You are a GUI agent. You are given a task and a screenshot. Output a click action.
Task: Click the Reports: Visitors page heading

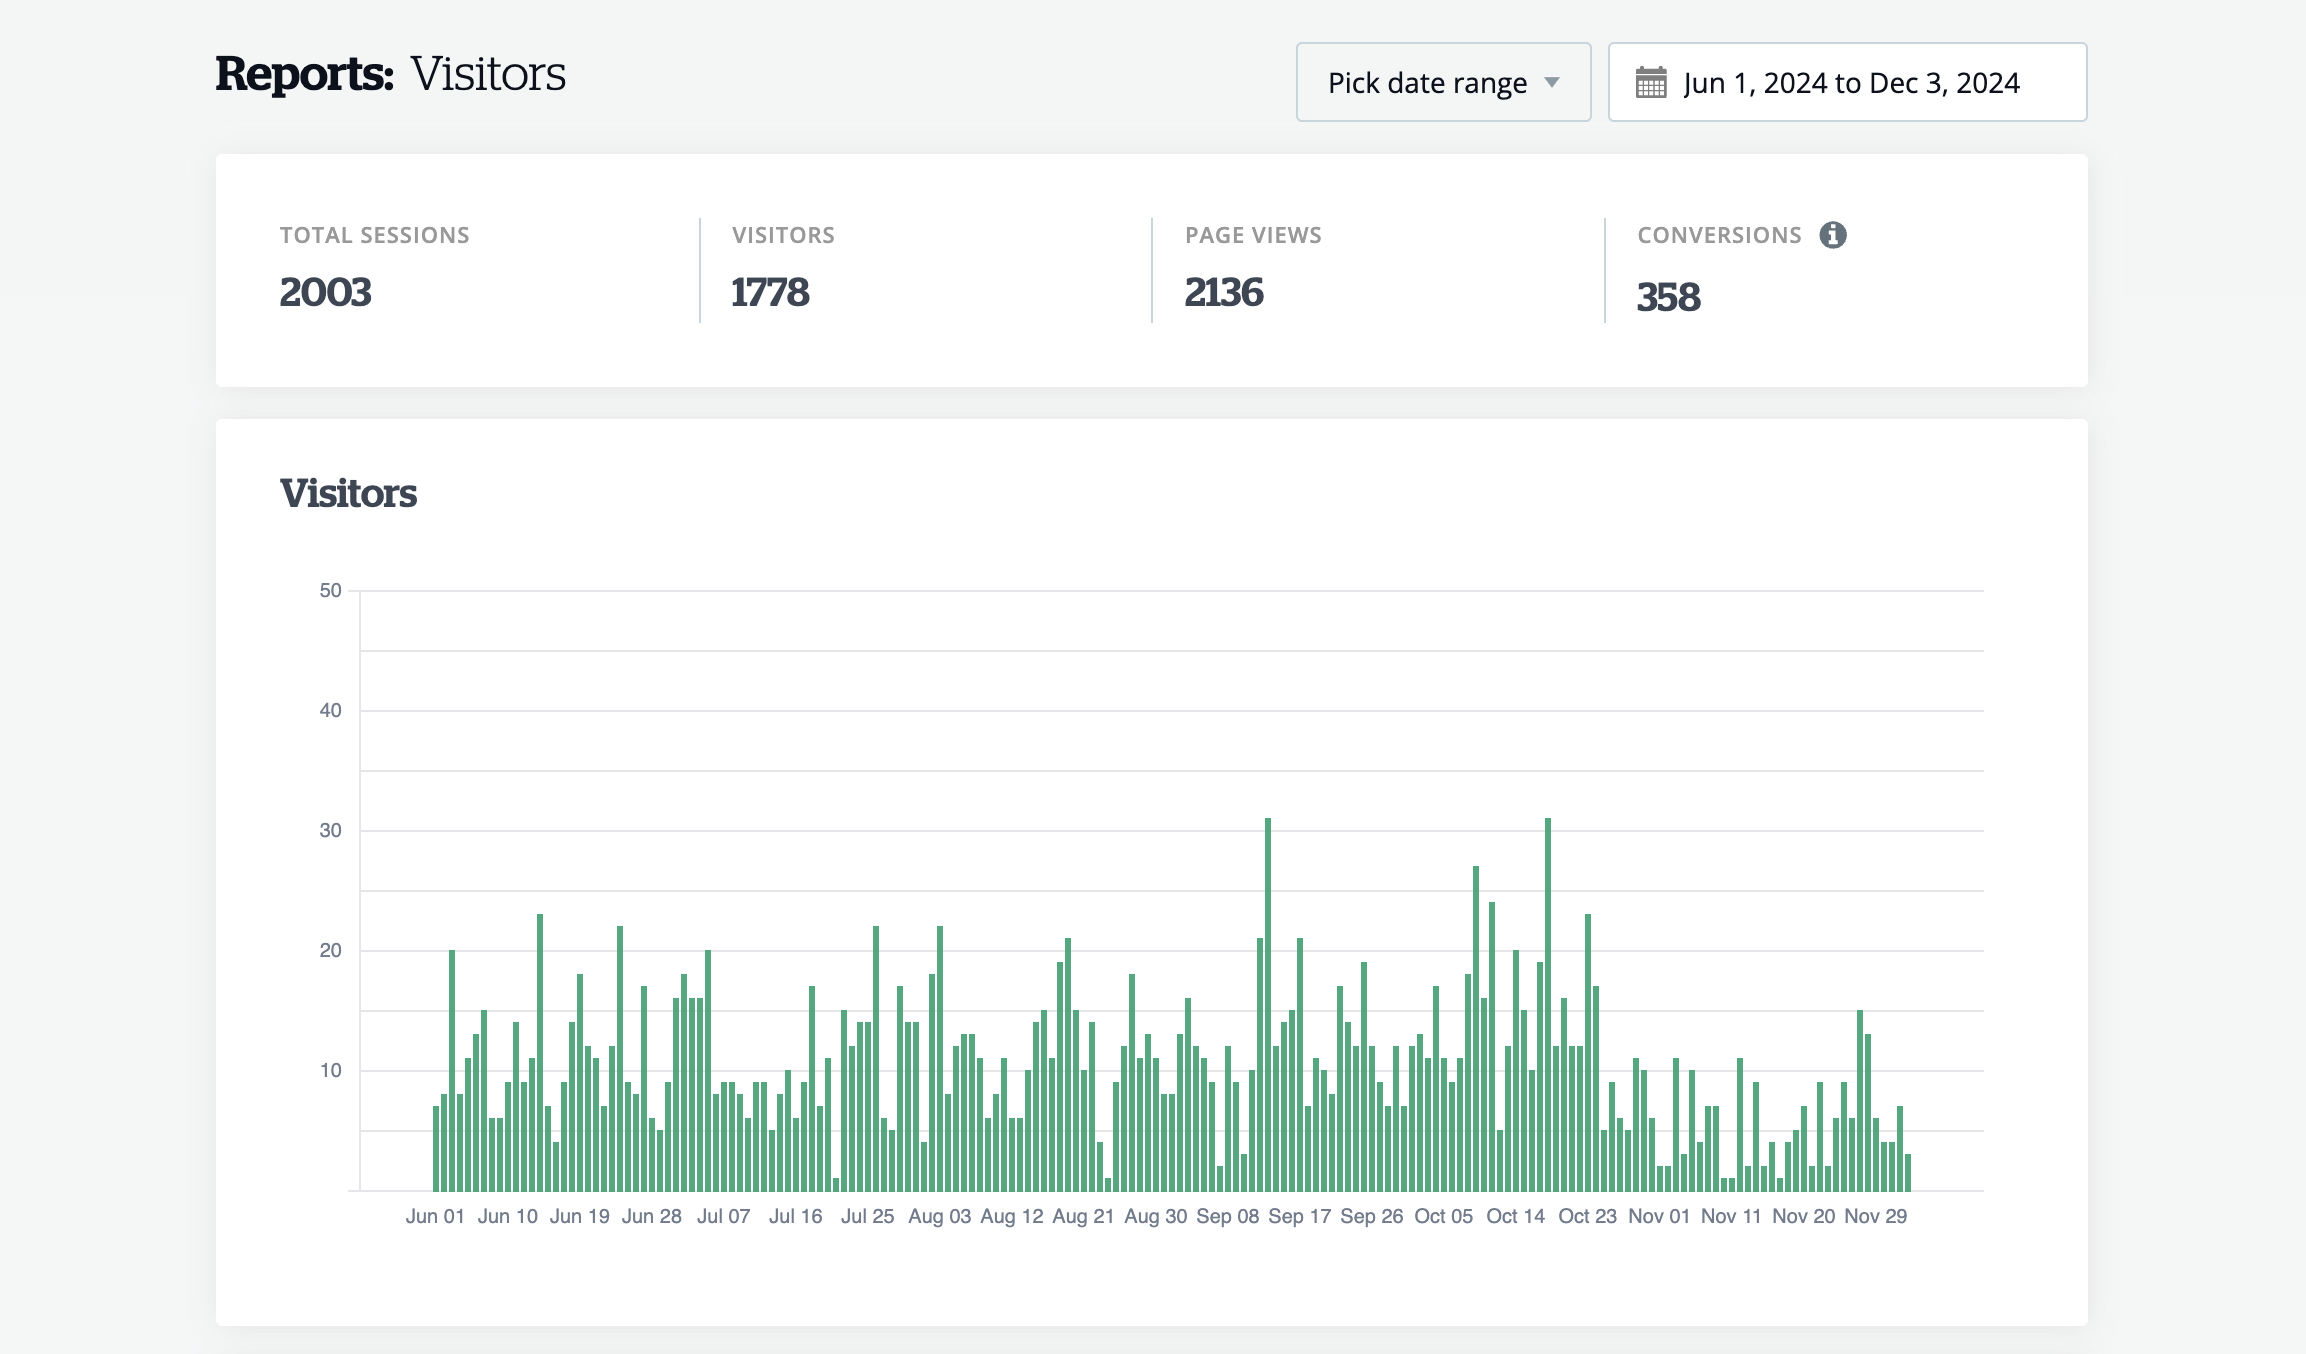[390, 70]
